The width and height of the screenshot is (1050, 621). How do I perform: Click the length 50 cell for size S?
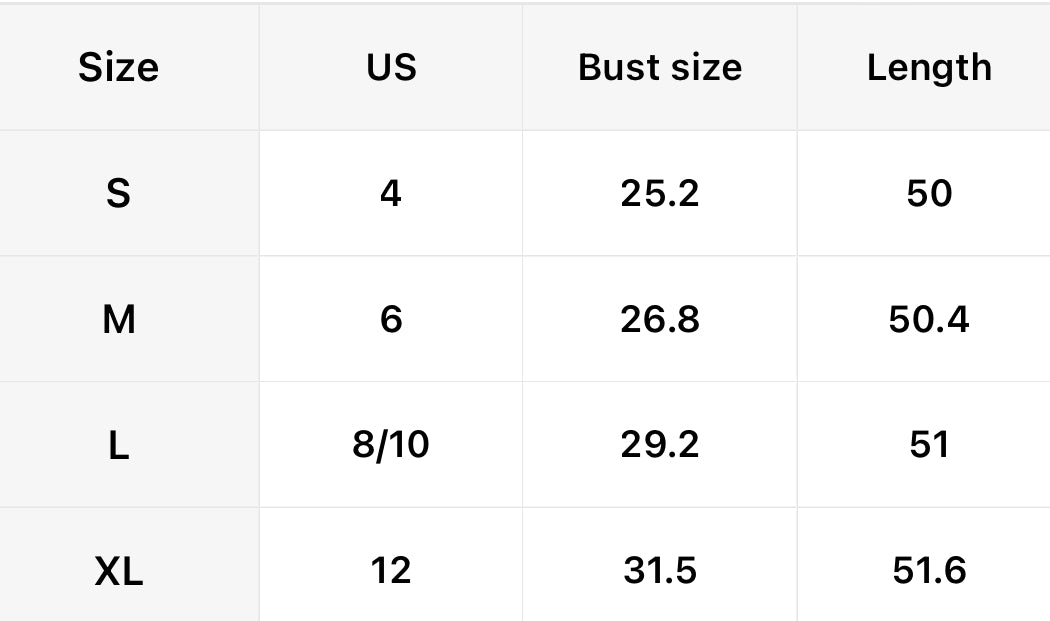pos(929,193)
